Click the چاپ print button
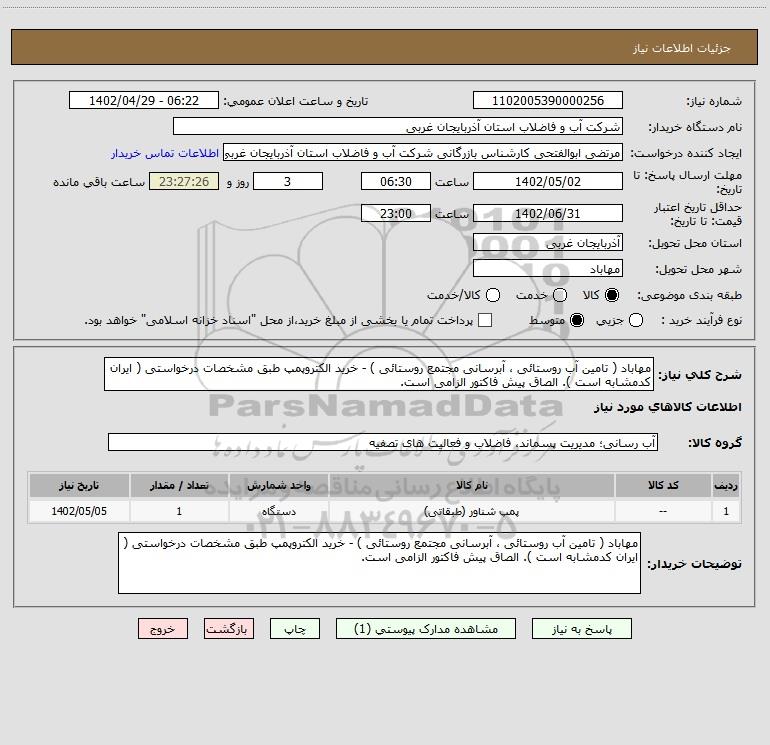Screen dimensions: 770x745 coord(295,629)
